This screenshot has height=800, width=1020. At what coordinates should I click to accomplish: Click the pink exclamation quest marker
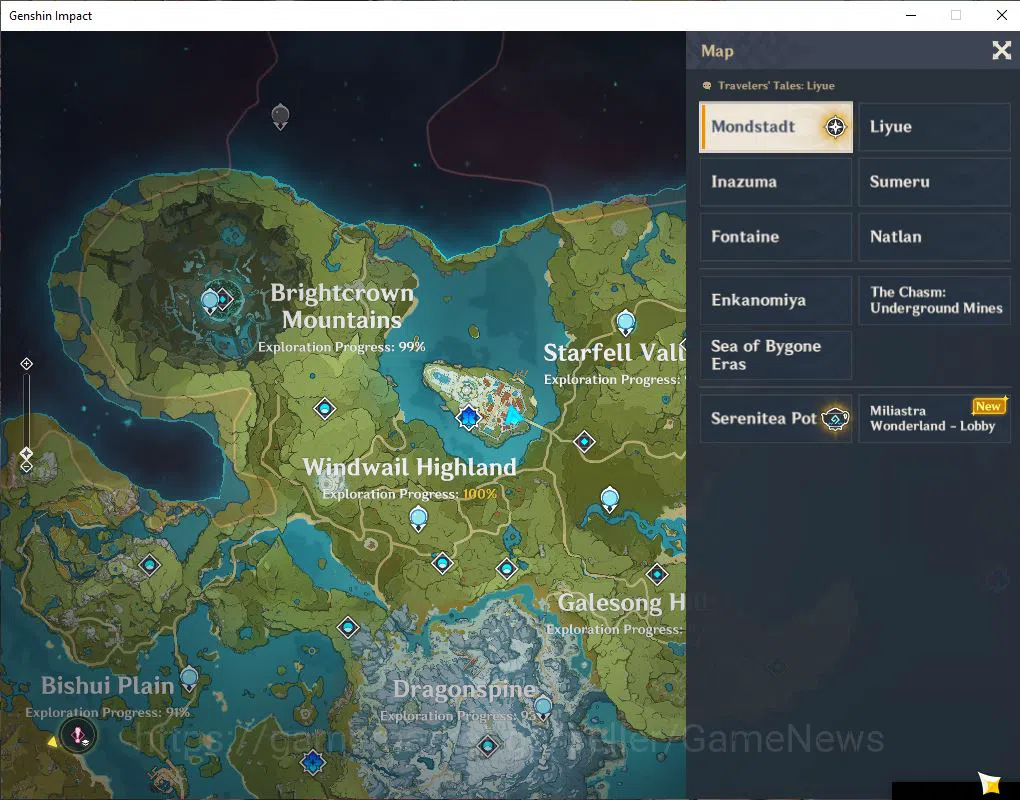tap(78, 736)
